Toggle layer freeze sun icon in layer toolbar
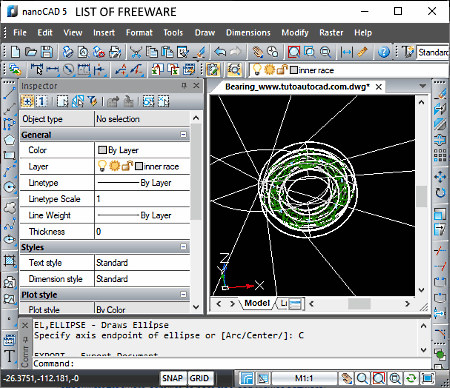The height and width of the screenshot is (388, 450). pos(269,70)
